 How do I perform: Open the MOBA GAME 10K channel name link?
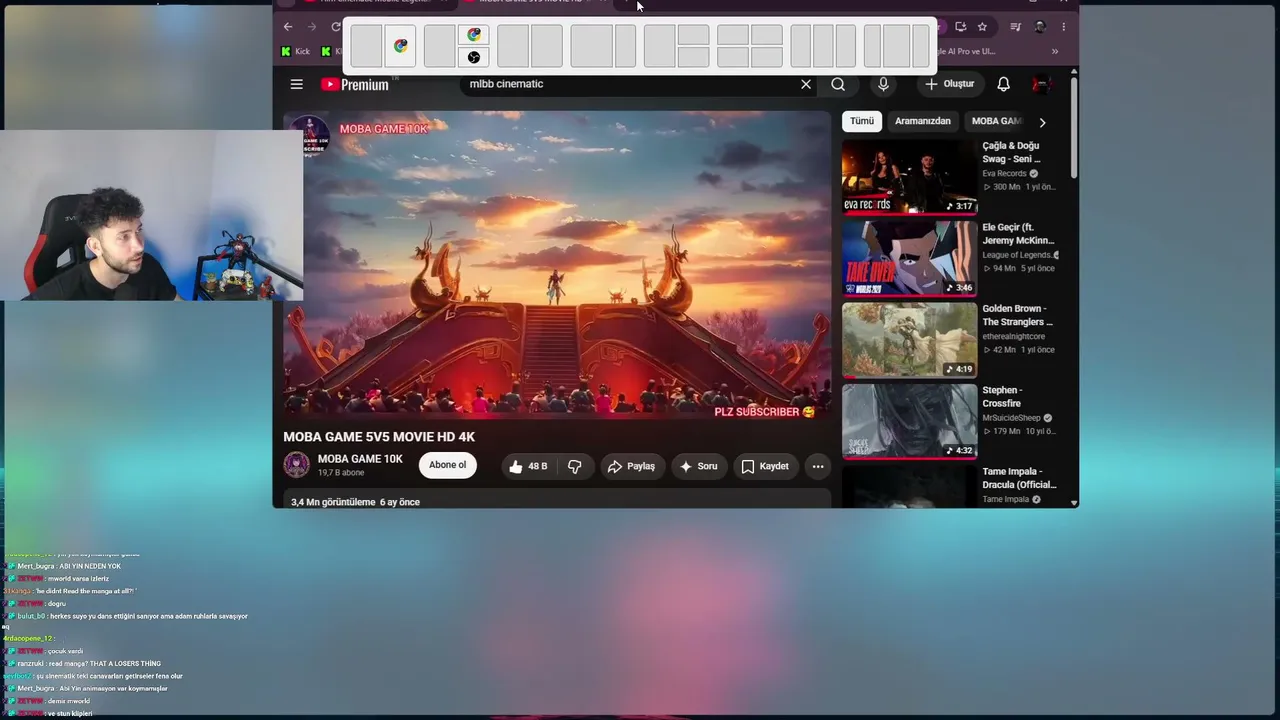[360, 459]
